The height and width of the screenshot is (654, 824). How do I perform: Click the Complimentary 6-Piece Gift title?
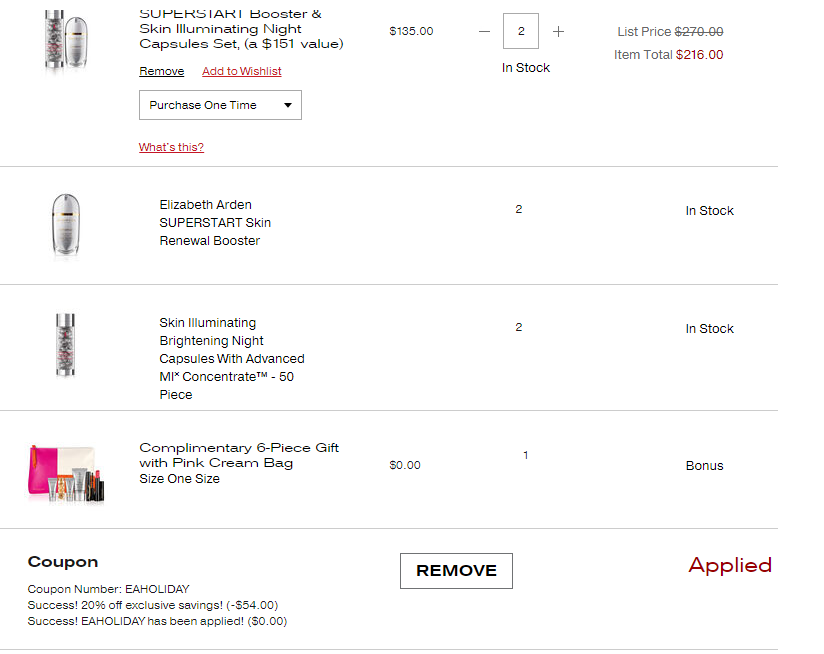coord(239,455)
